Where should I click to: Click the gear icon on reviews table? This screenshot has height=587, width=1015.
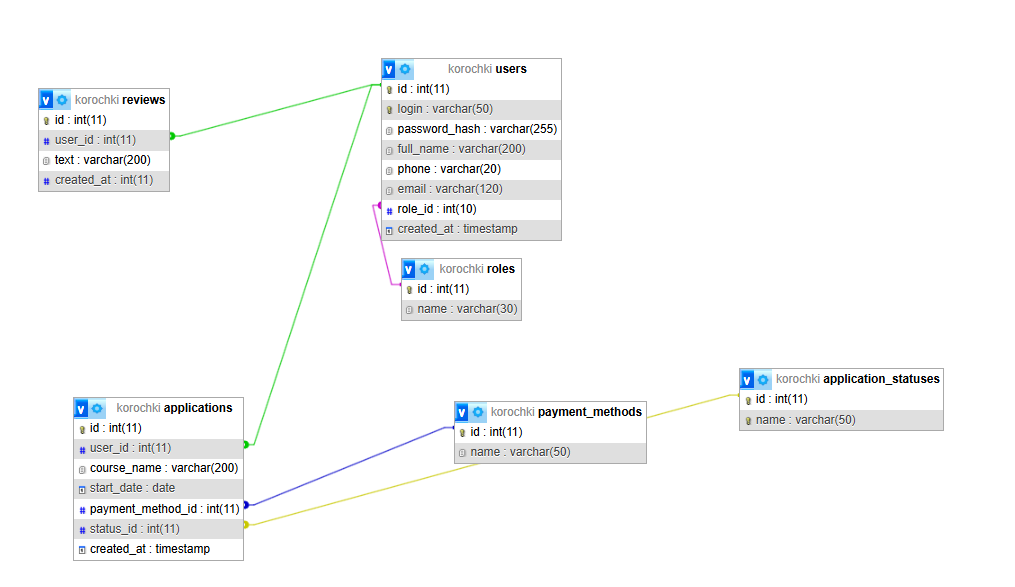(x=62, y=100)
